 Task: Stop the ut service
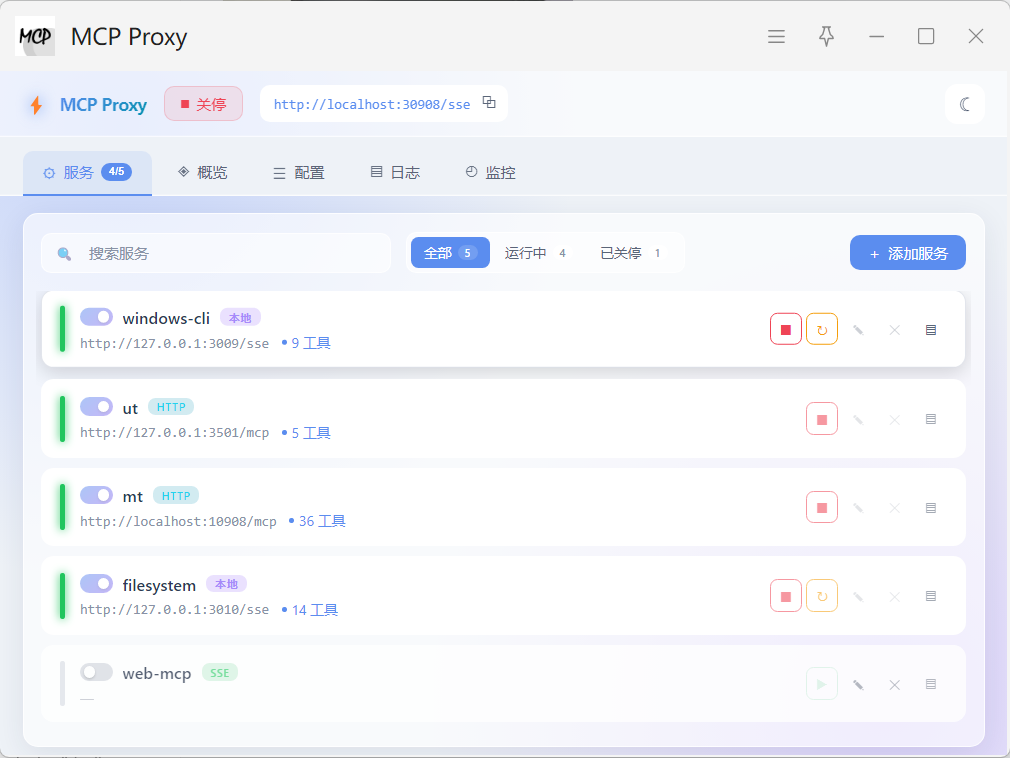click(821, 419)
